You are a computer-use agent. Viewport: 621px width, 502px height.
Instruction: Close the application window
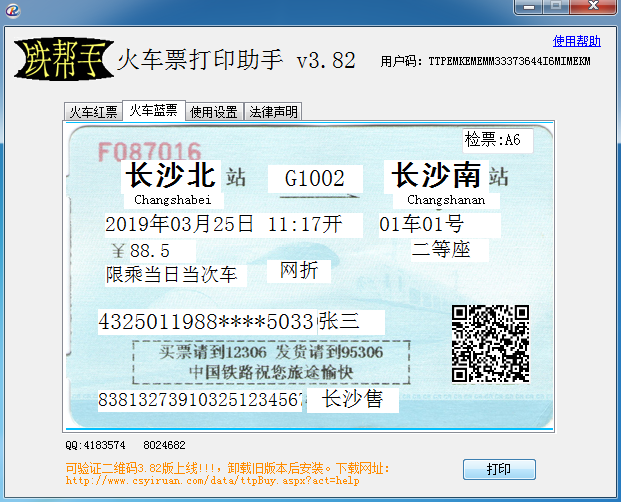click(x=593, y=6)
